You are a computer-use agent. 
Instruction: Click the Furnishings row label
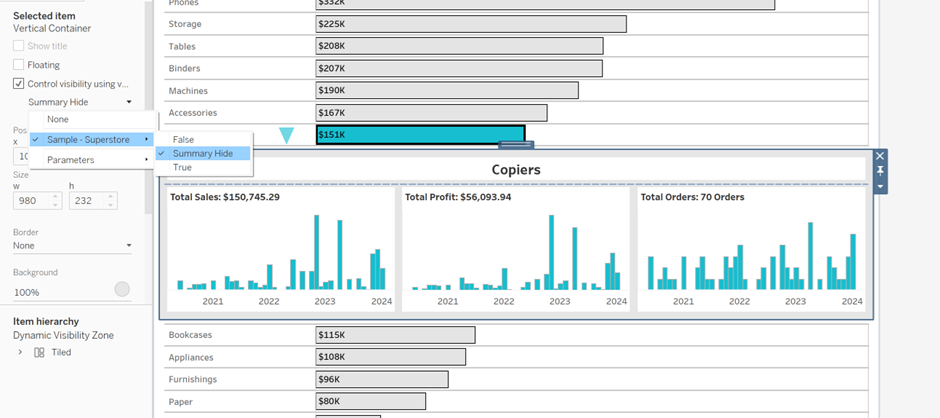pos(193,380)
